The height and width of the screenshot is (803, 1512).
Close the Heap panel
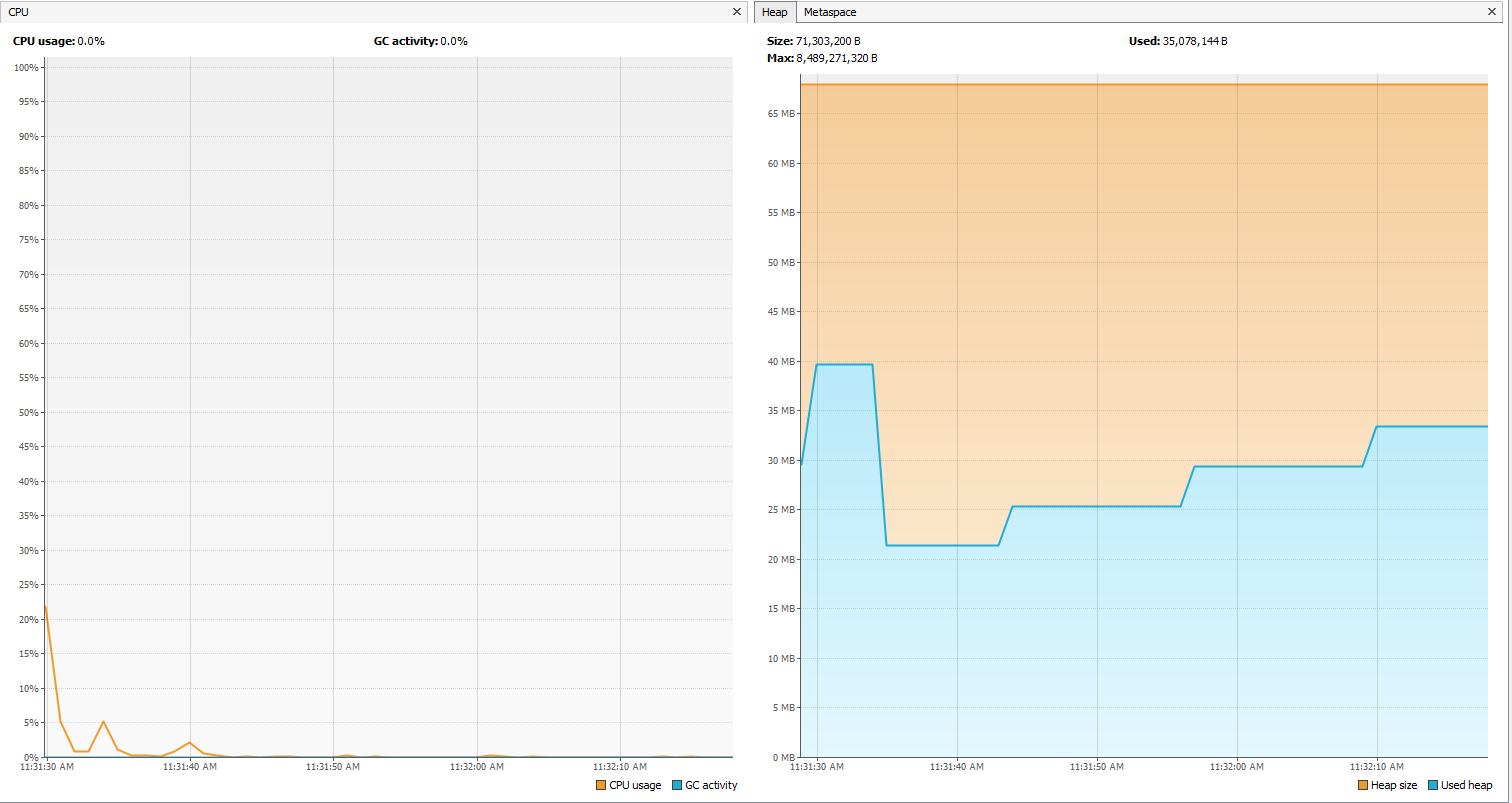pos(1492,12)
